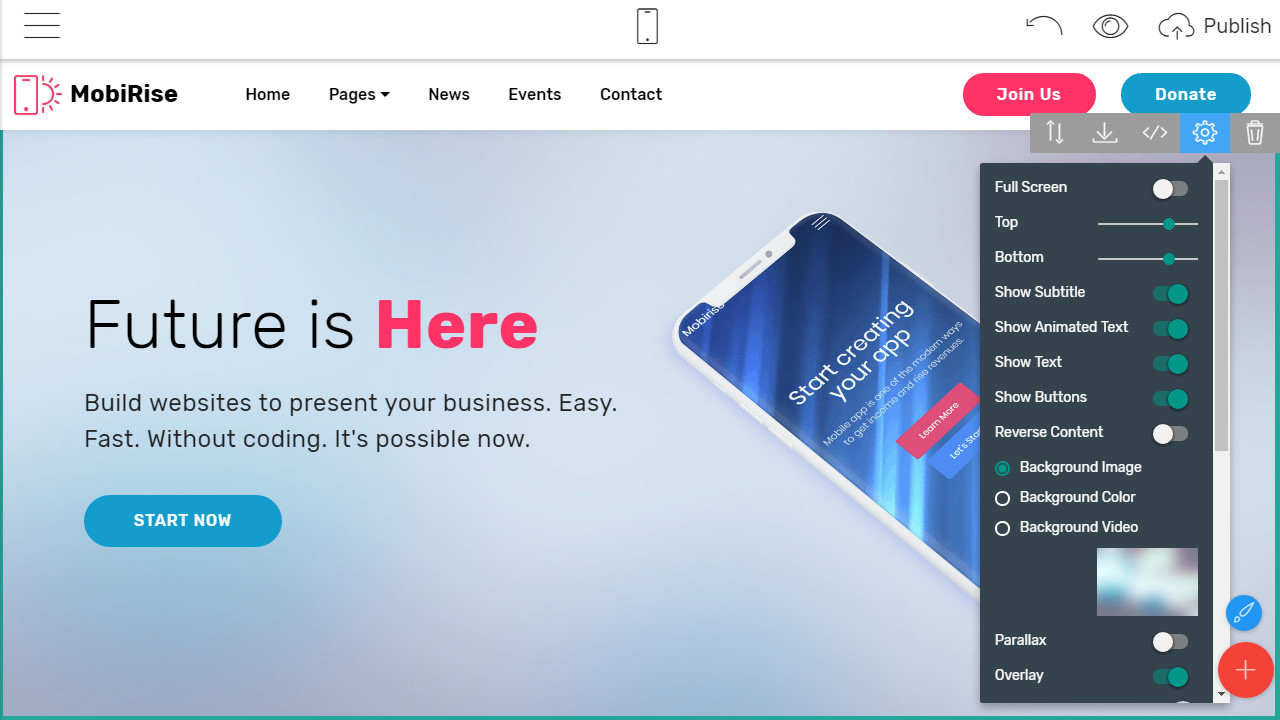Select Background Color radio option
Image resolution: width=1280 pixels, height=720 pixels.
tap(1003, 498)
